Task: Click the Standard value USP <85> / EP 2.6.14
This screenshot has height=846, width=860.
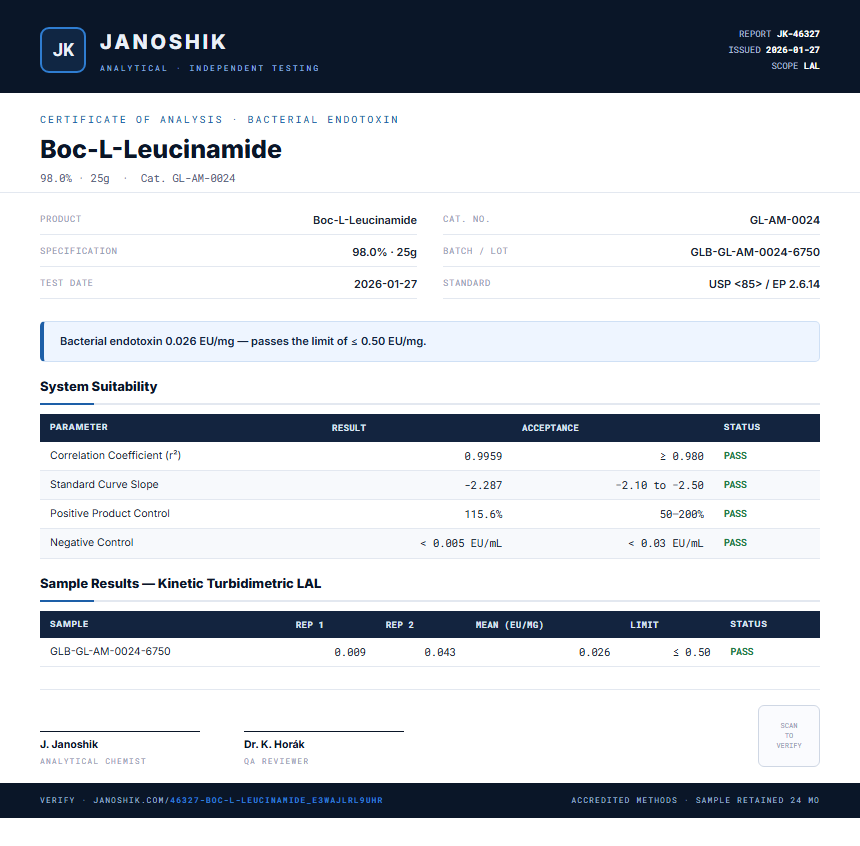Action: (764, 284)
